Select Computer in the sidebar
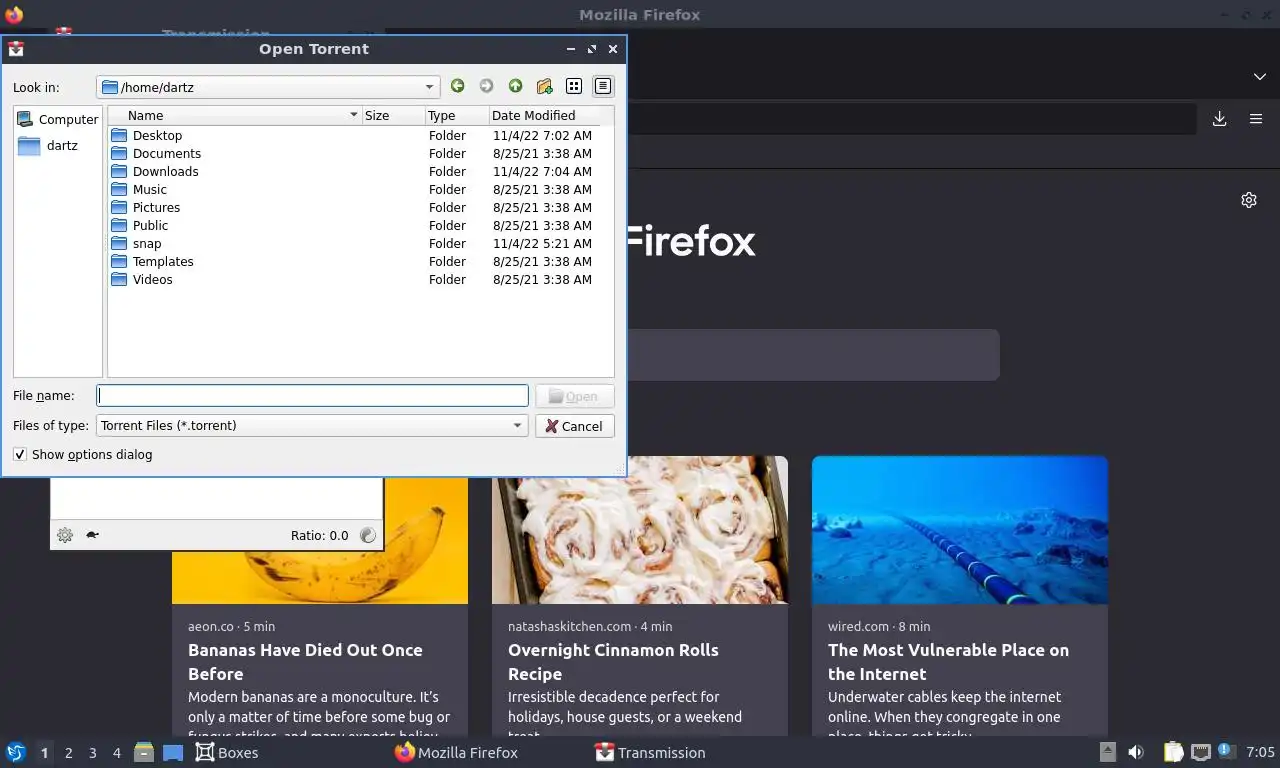The image size is (1280, 768). (x=58, y=119)
